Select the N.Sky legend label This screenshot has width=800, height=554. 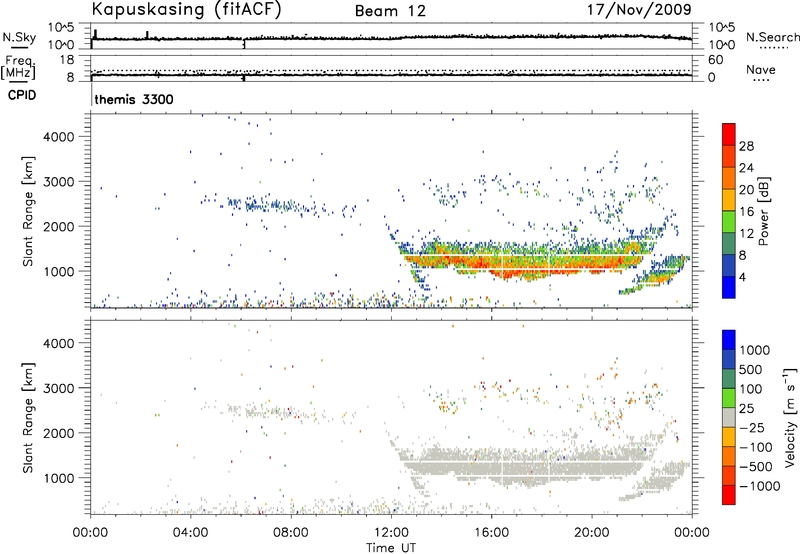[19, 37]
